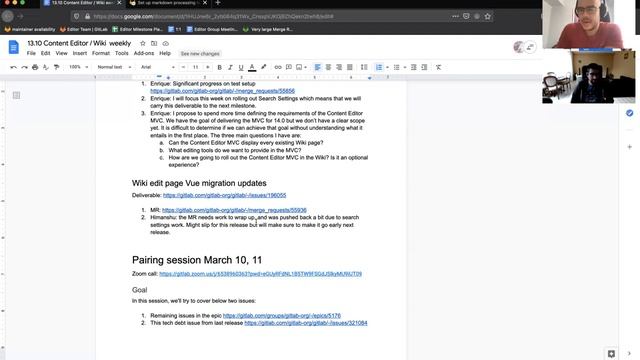Click the Undo arrow in the toolbar
640x360 pixels.
coord(13,67)
